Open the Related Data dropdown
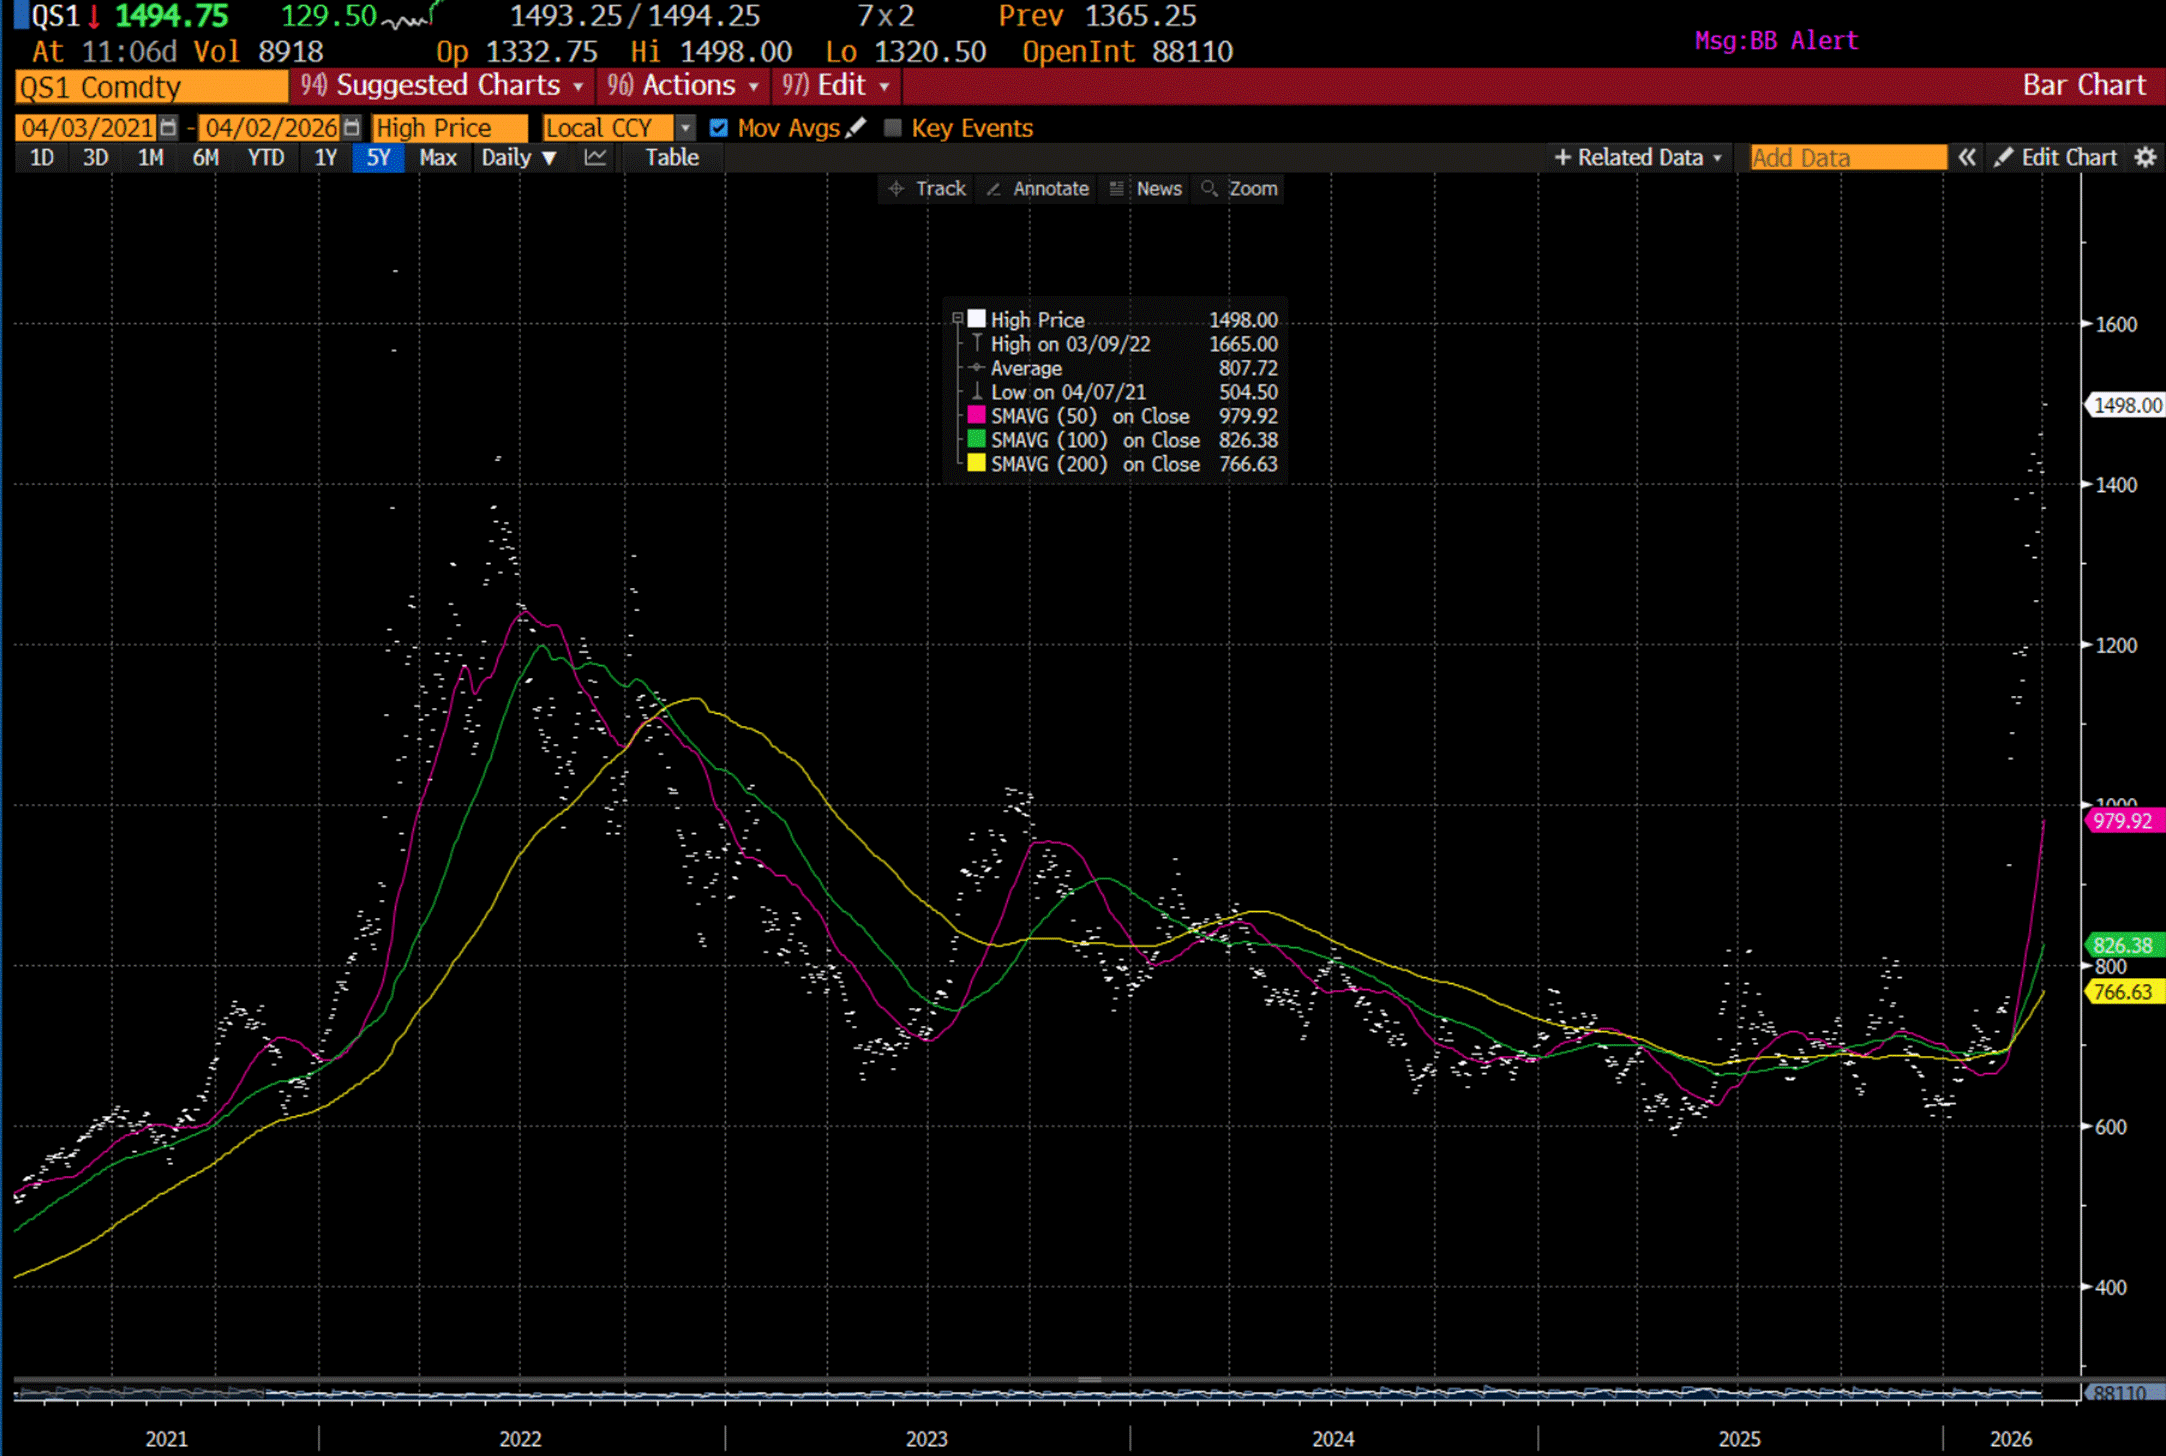This screenshot has width=2166, height=1456. [1639, 158]
